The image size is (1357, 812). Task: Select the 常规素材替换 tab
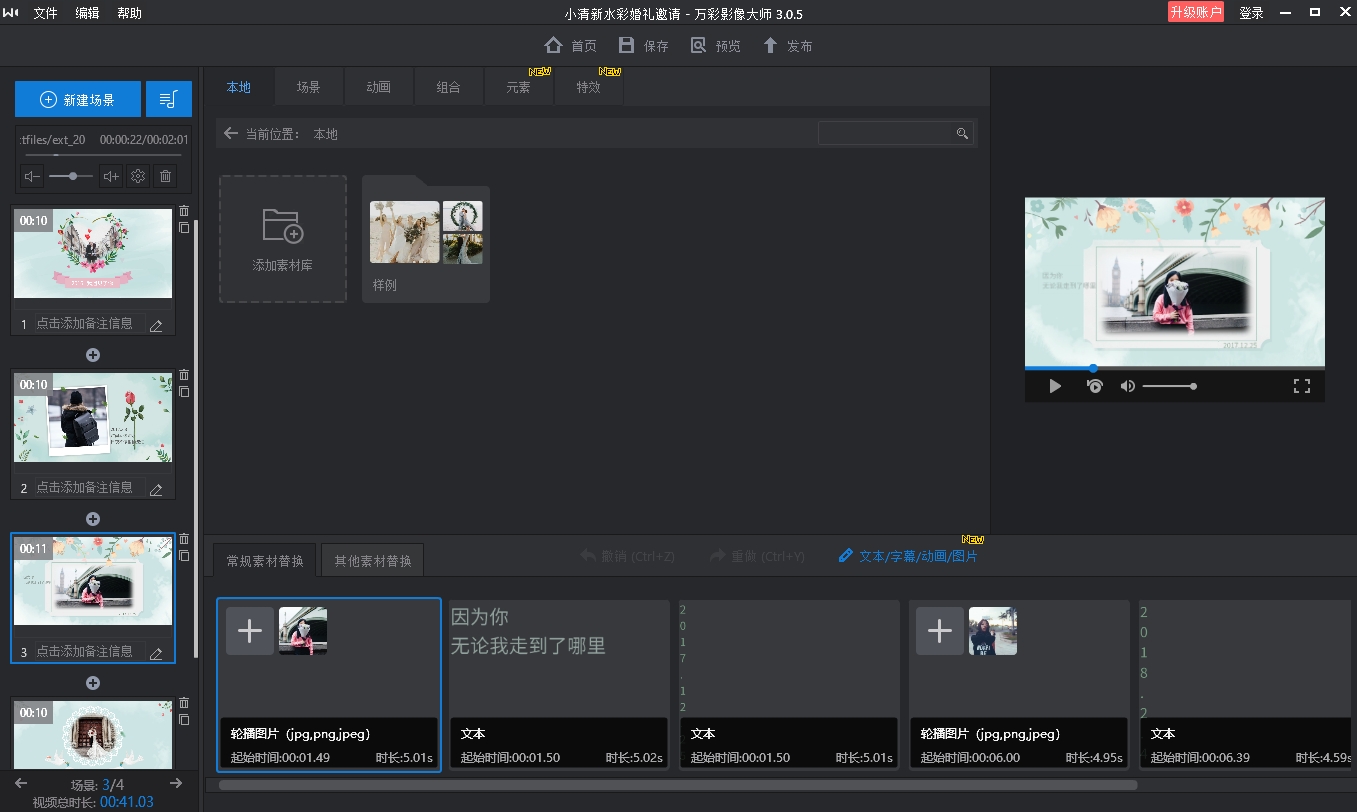[x=265, y=561]
